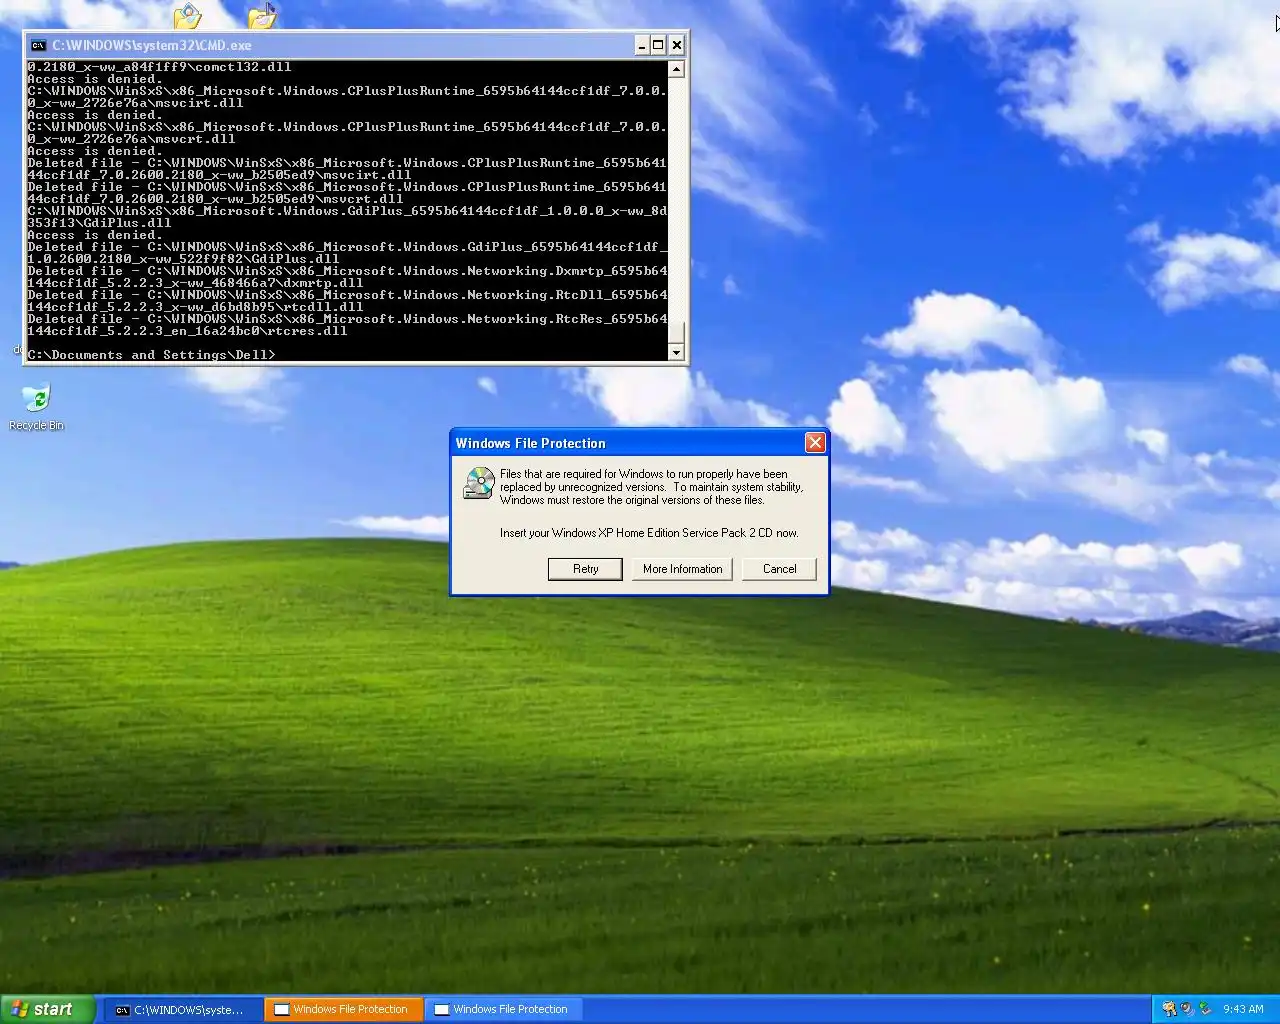The image size is (1280, 1024).
Task: Close the Windows File Protection dialog
Action: click(815, 443)
